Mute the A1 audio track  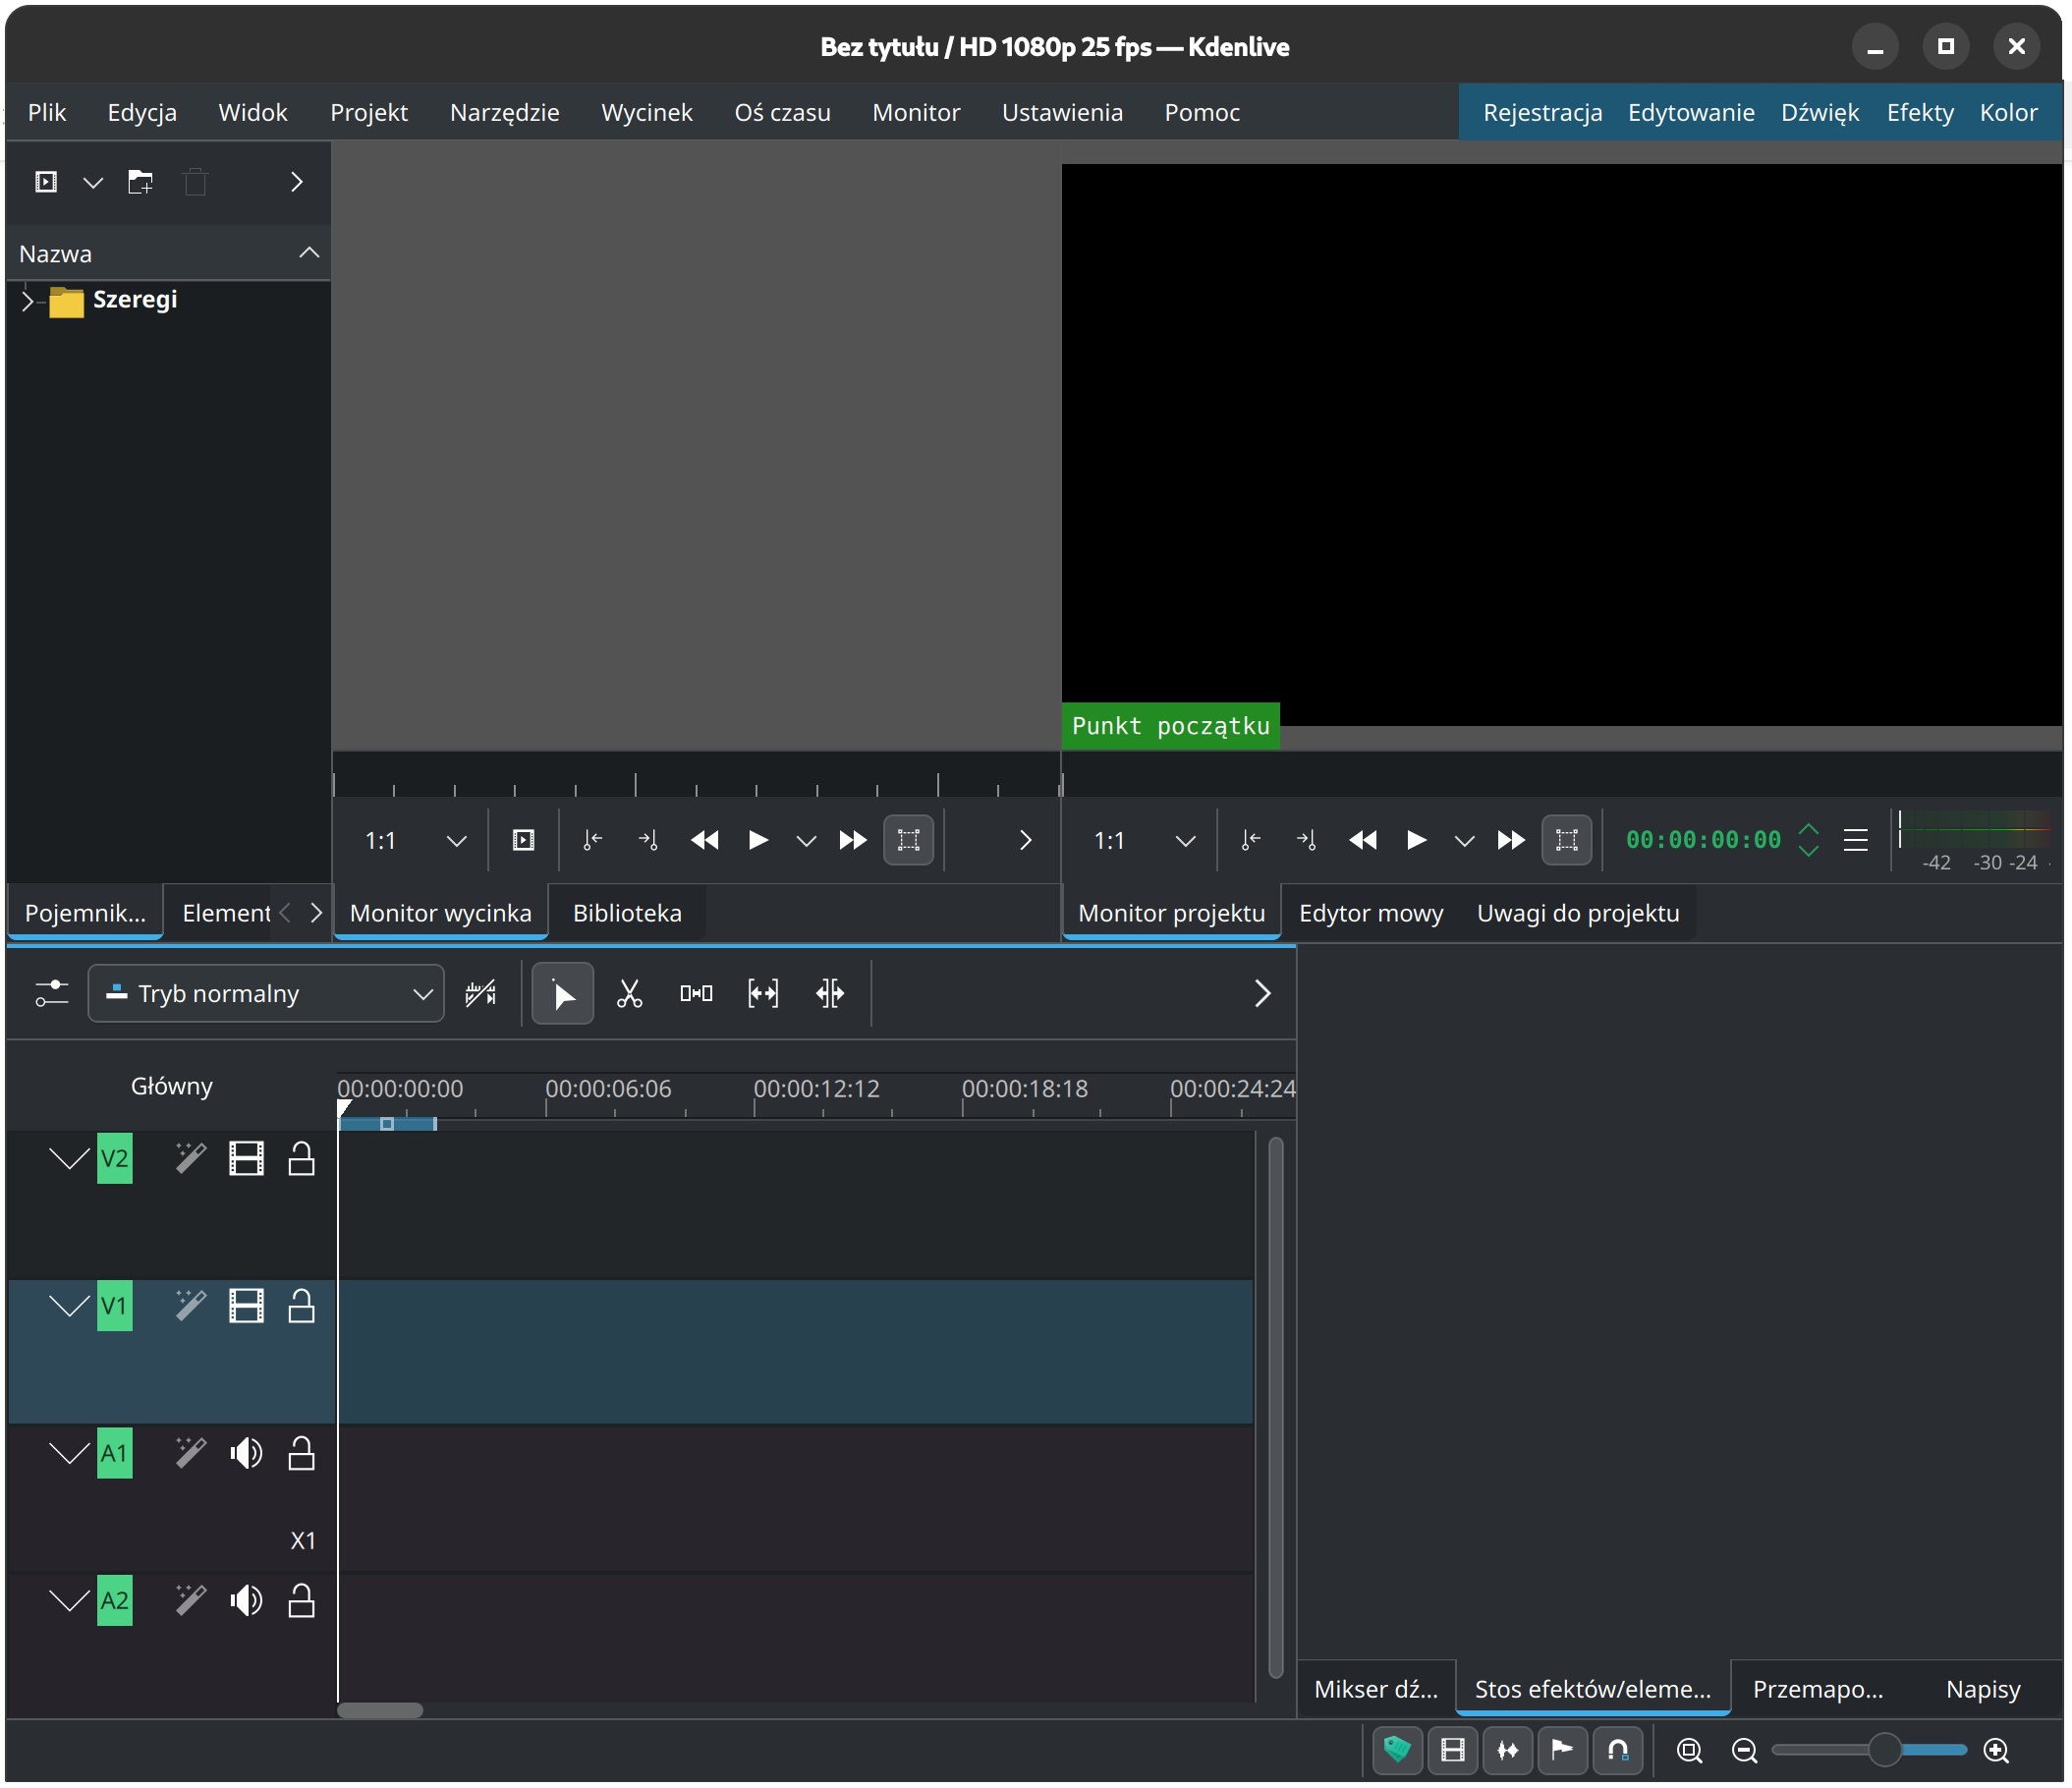[245, 1453]
